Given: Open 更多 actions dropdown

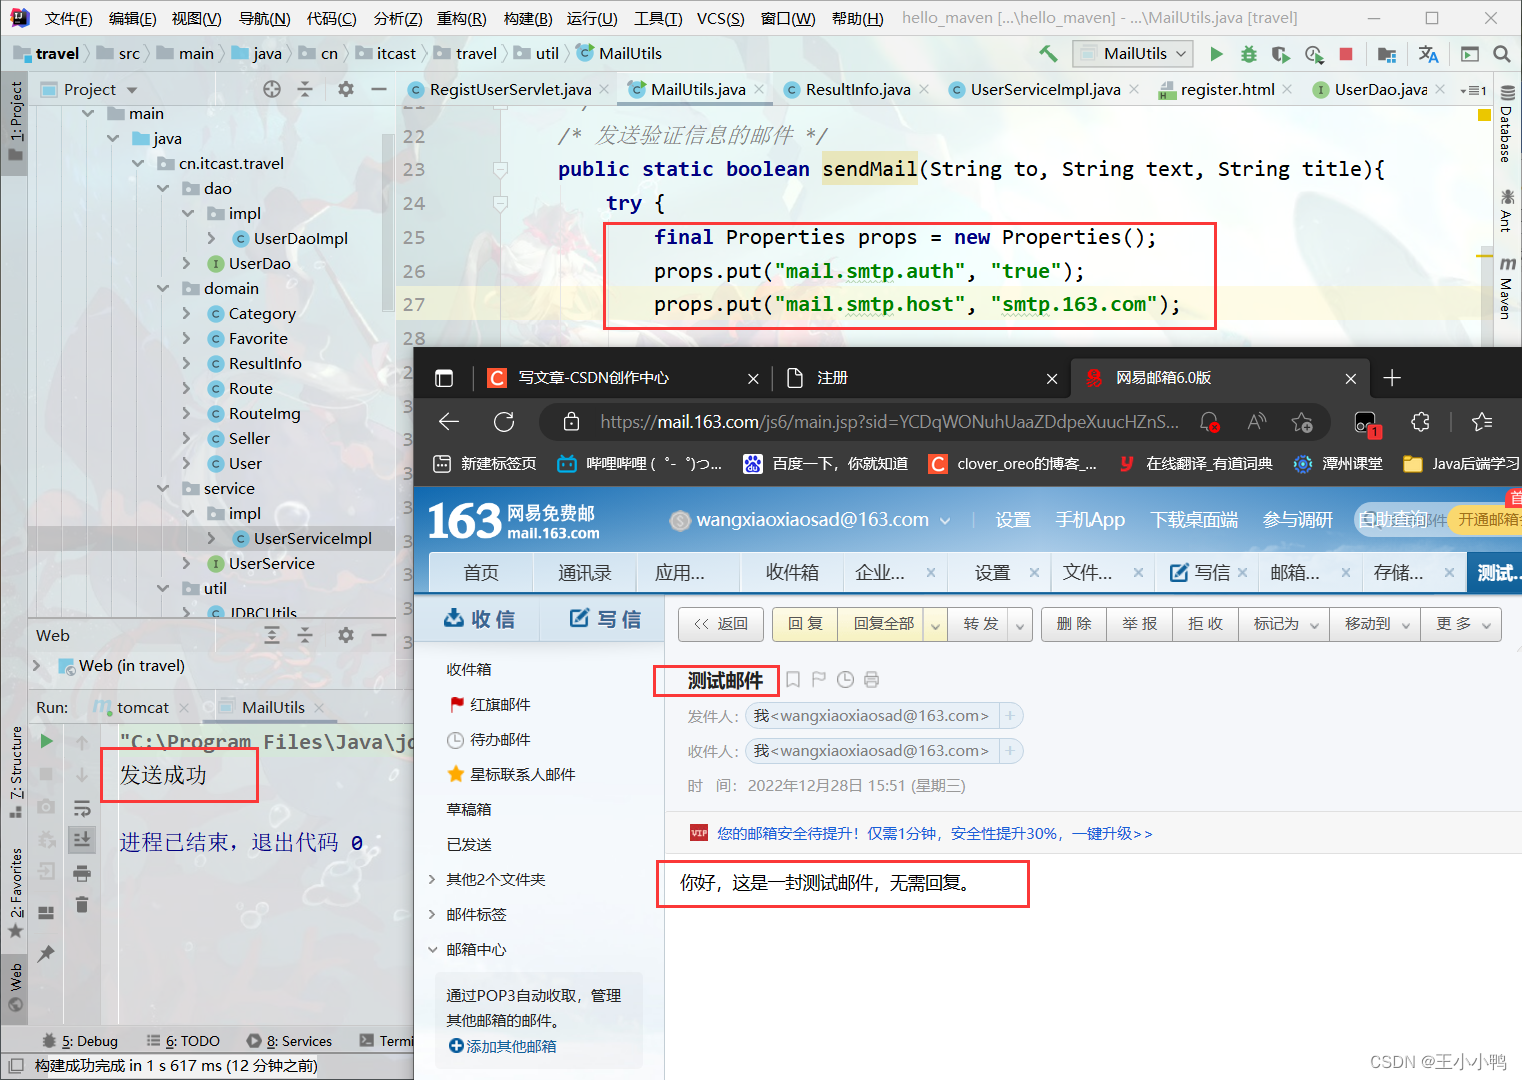Looking at the screenshot, I should 1462,624.
